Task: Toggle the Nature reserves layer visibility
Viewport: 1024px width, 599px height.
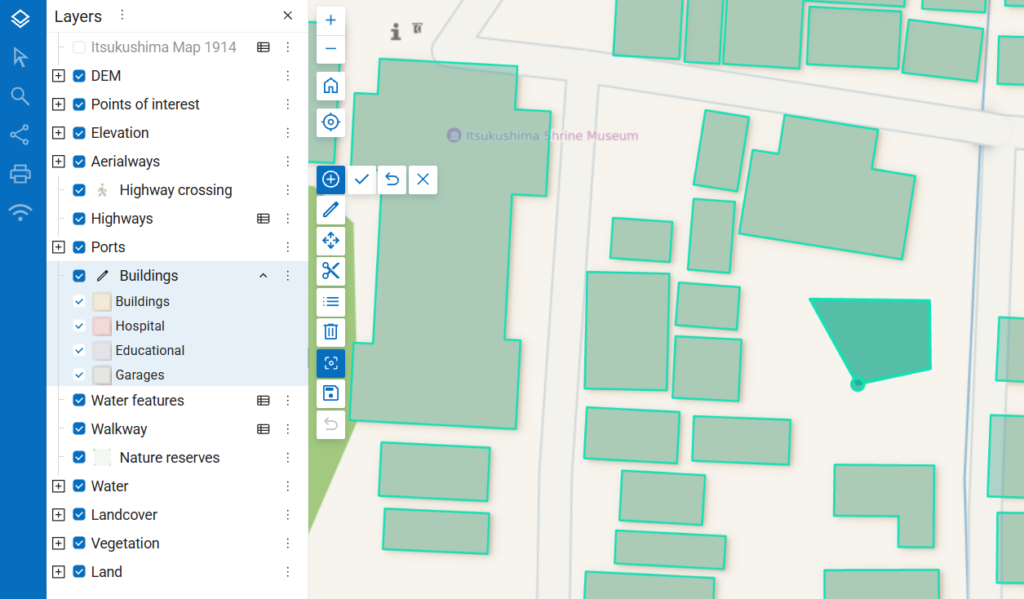Action: (x=79, y=457)
